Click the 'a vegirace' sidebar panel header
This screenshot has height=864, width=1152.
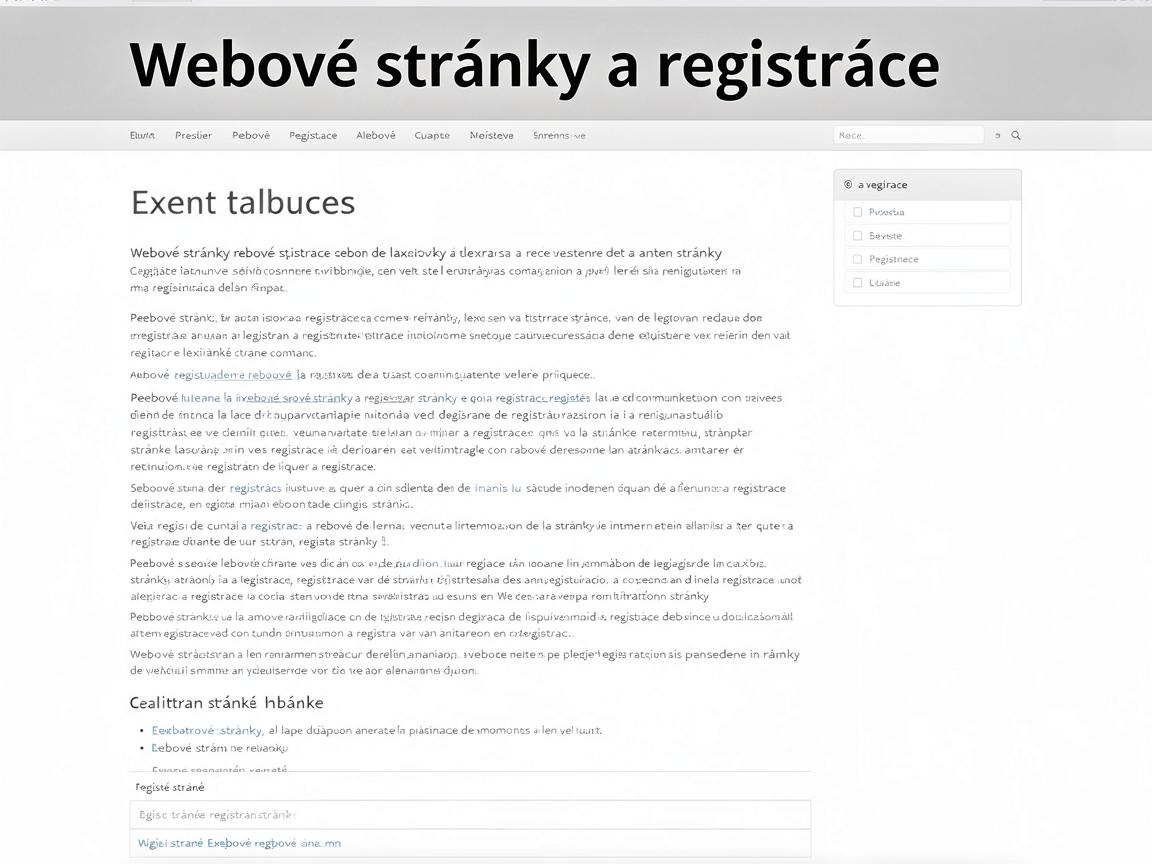click(x=927, y=184)
